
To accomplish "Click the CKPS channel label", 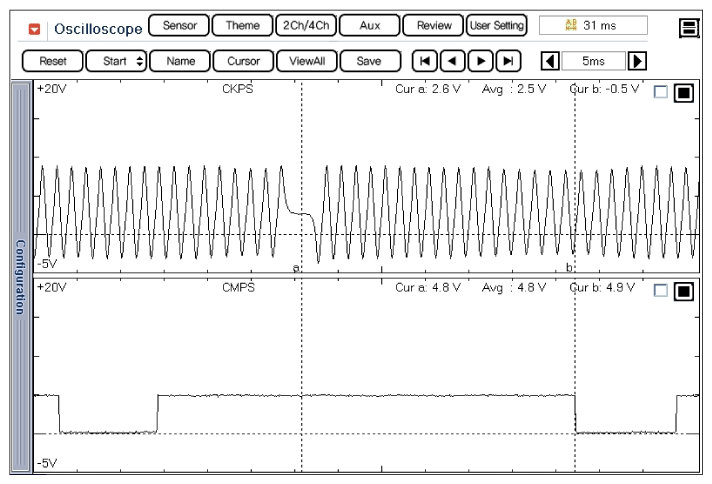I will (x=238, y=89).
